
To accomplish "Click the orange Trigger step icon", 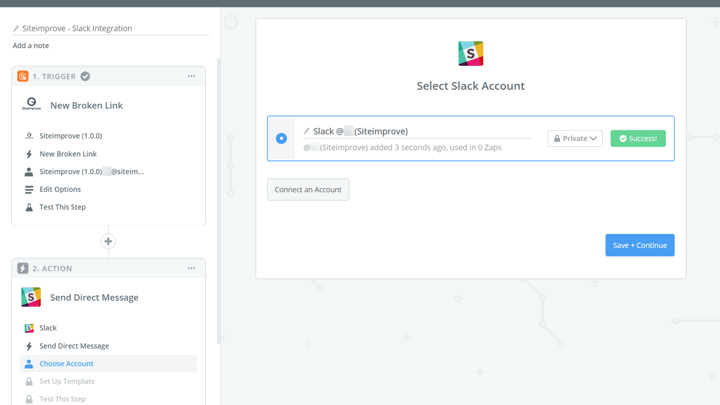I will tap(23, 76).
